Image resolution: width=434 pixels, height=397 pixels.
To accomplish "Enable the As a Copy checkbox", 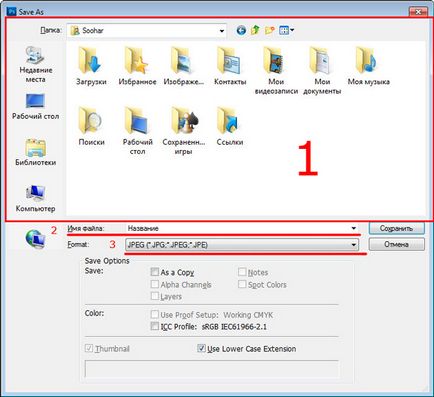I will point(154,272).
